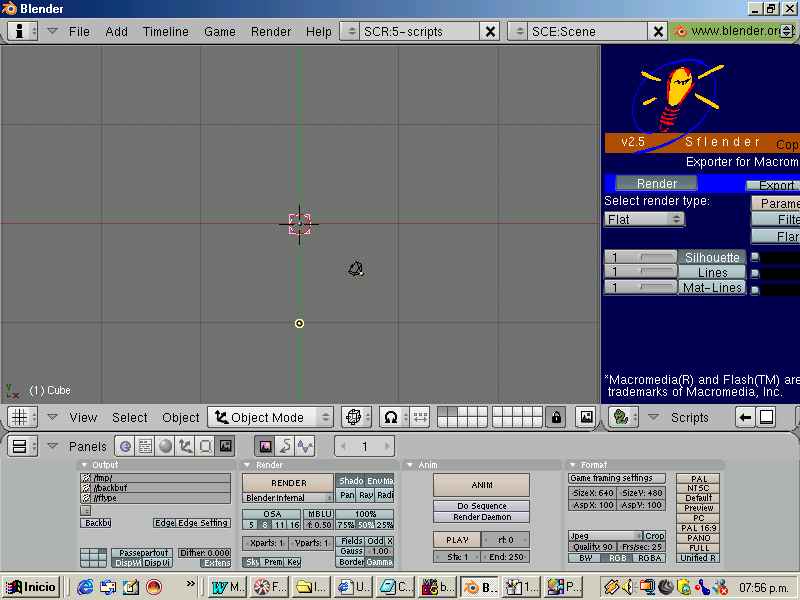Toggle the Do Sequence option
This screenshot has height=600, width=800.
tap(482, 506)
